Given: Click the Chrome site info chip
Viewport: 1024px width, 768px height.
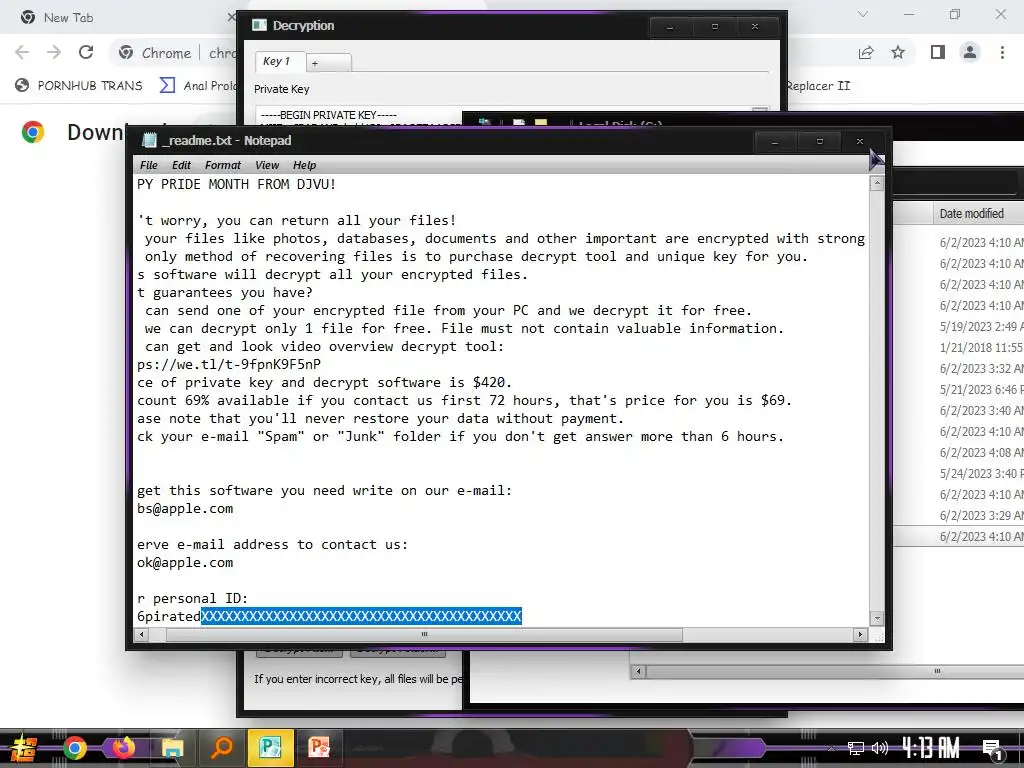Looking at the screenshot, I should [155, 53].
